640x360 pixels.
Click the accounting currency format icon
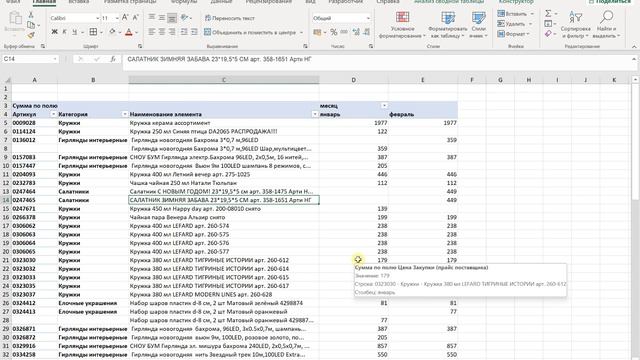(317, 32)
